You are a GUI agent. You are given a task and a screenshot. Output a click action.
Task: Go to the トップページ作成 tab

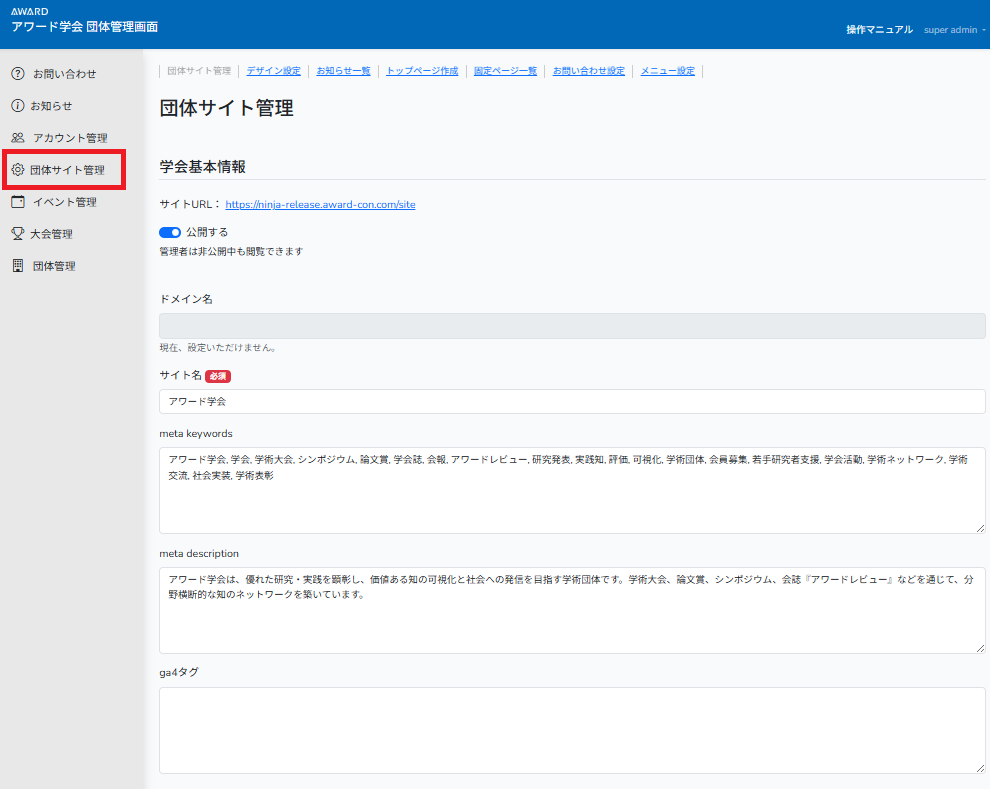422,71
